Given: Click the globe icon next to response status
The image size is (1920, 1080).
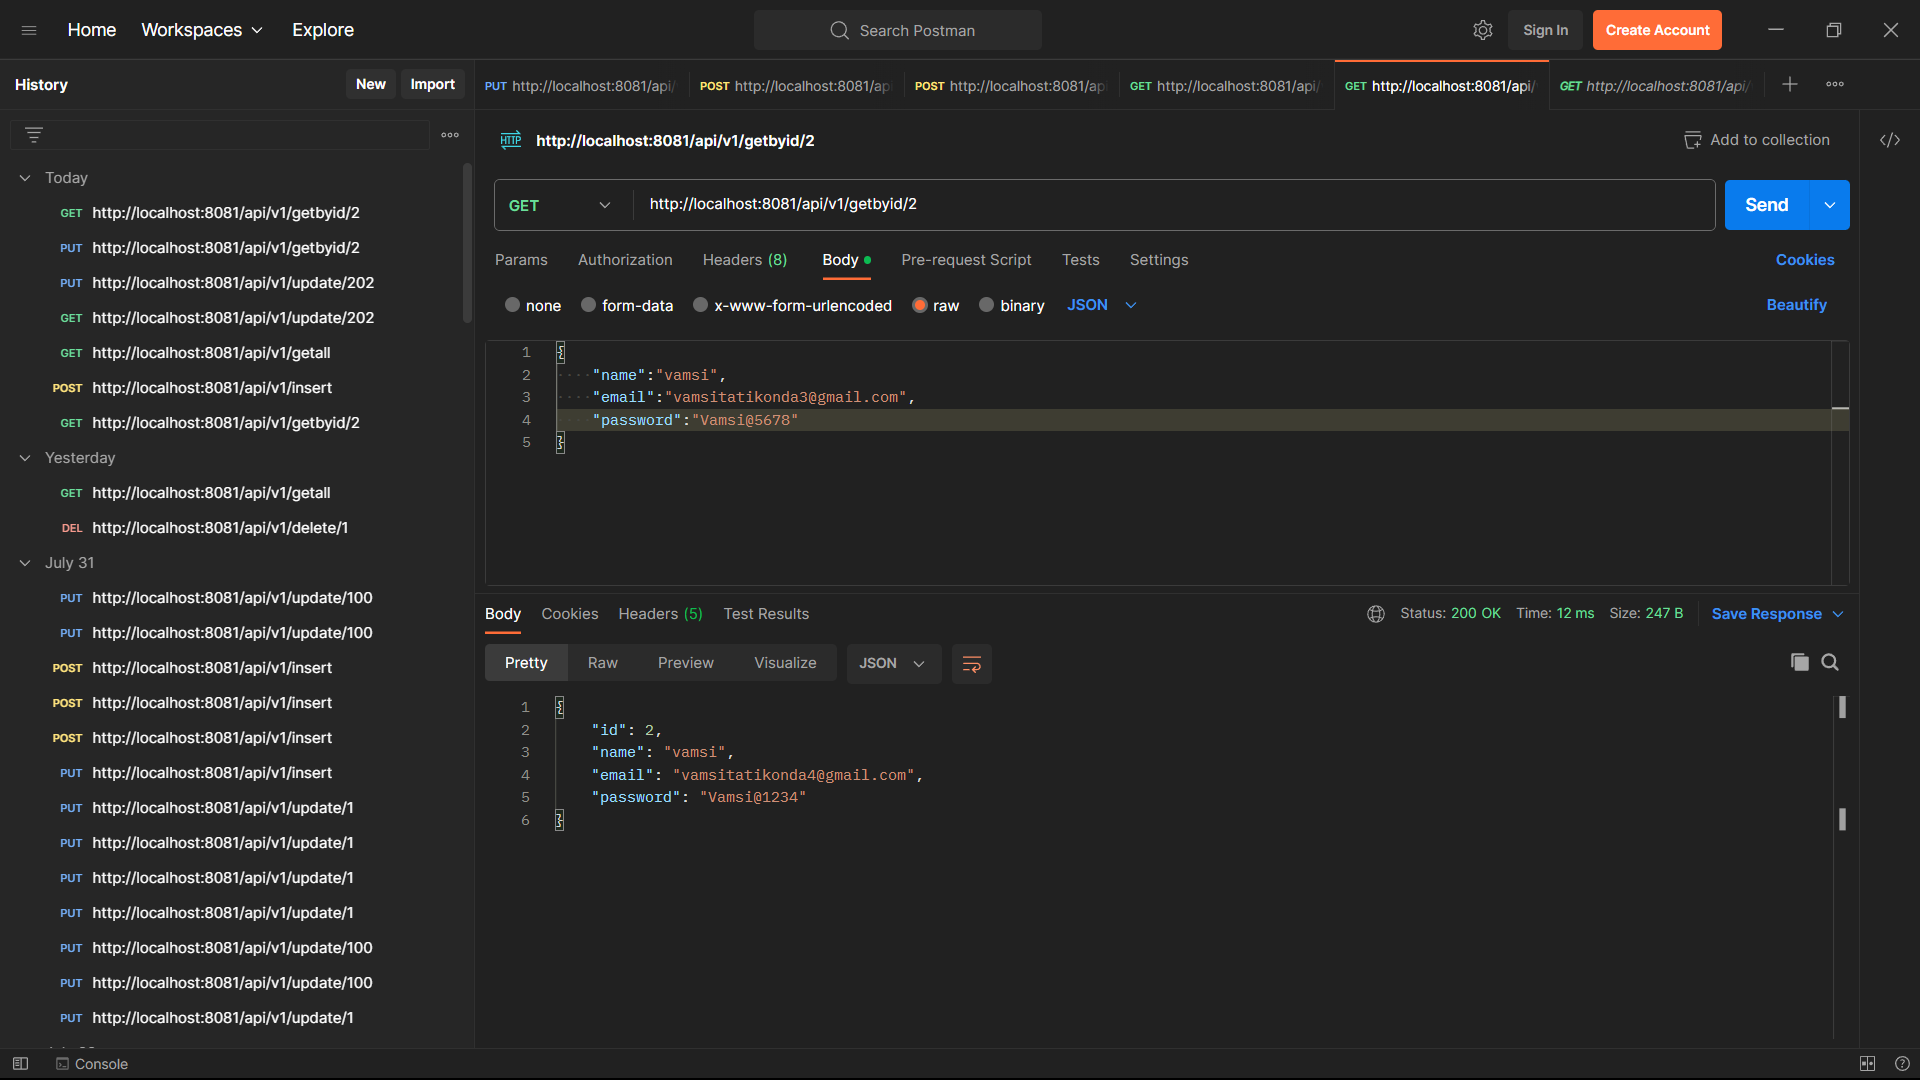Looking at the screenshot, I should pyautogui.click(x=1377, y=614).
